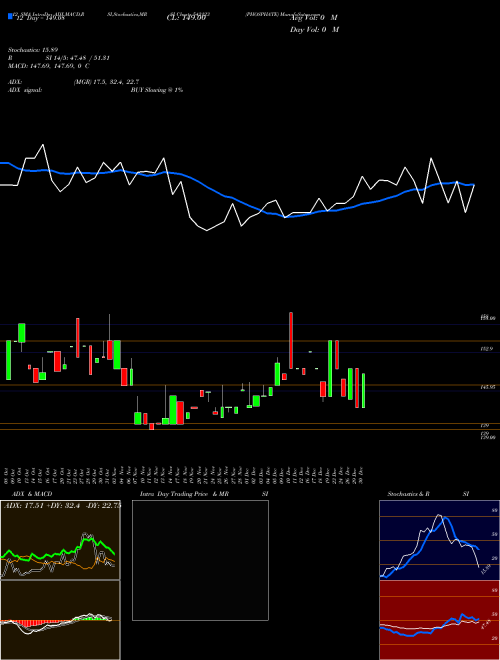Select the 'MACD: 147.69, 147.69, 0 C' line
Viewport: 500px width, 660px height.
[48, 66]
